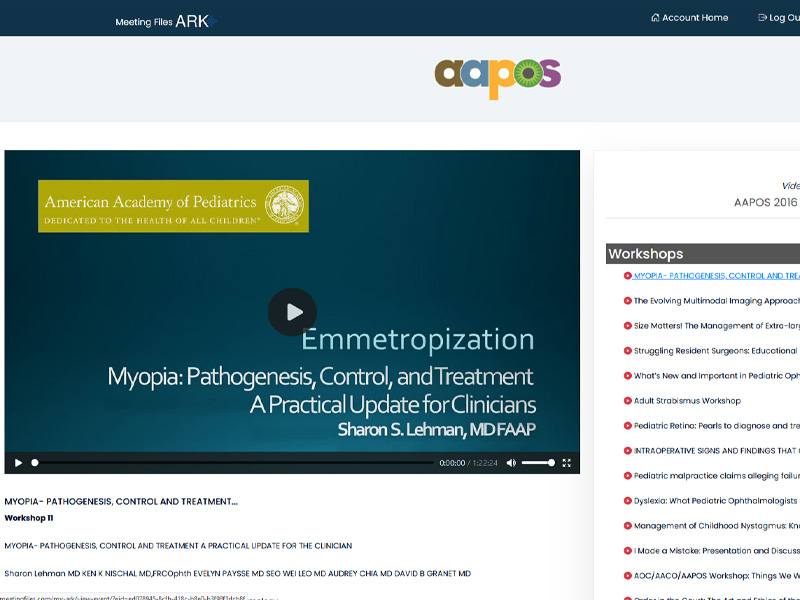Image resolution: width=800 pixels, height=600 pixels.
Task: Click play icon beside Adult Strabismus Workshop
Action: pos(628,401)
